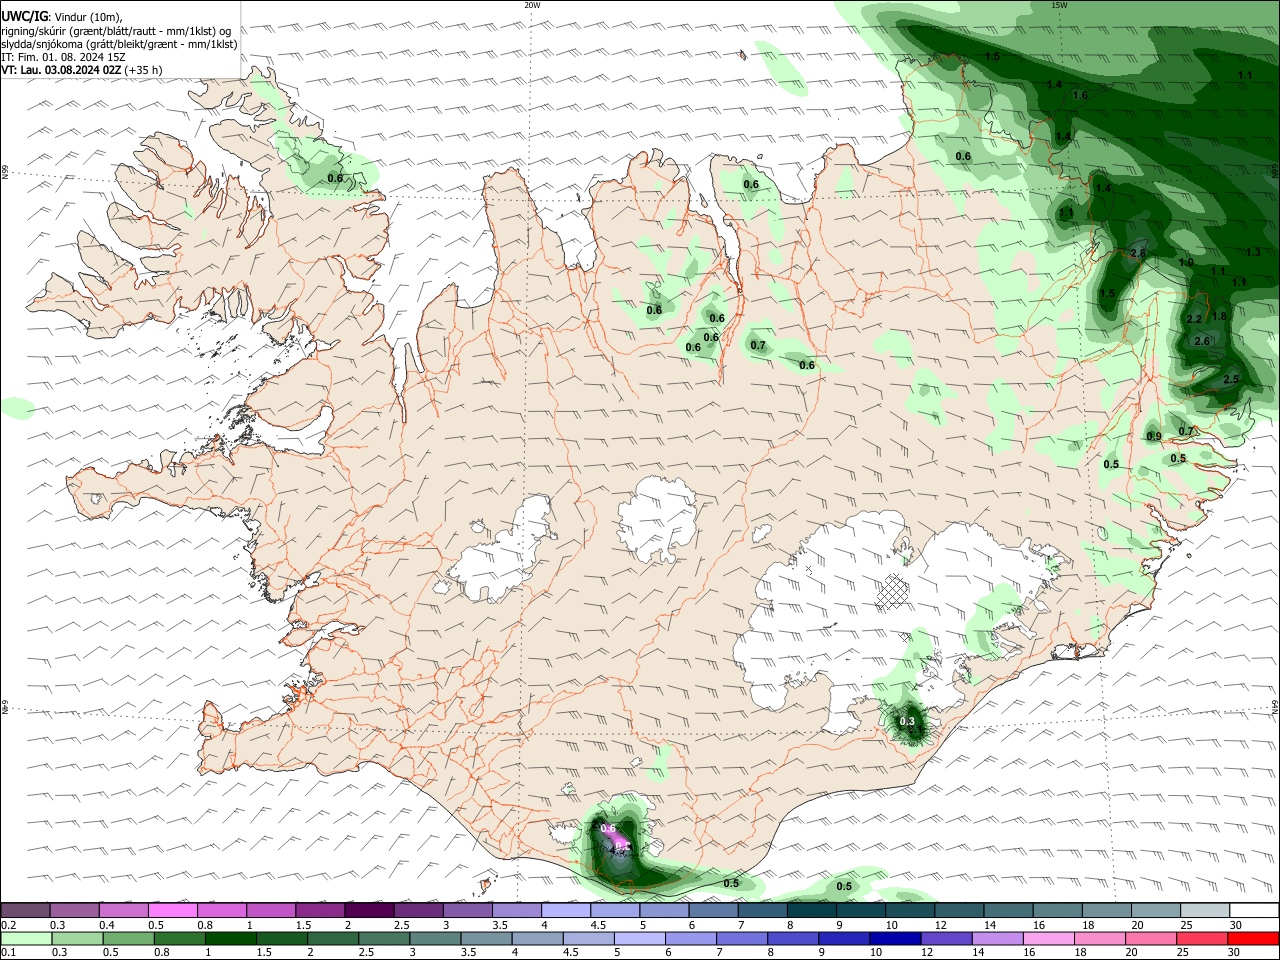Click the 15W longitude label at top
1280x960 pixels.
click(1060, 5)
